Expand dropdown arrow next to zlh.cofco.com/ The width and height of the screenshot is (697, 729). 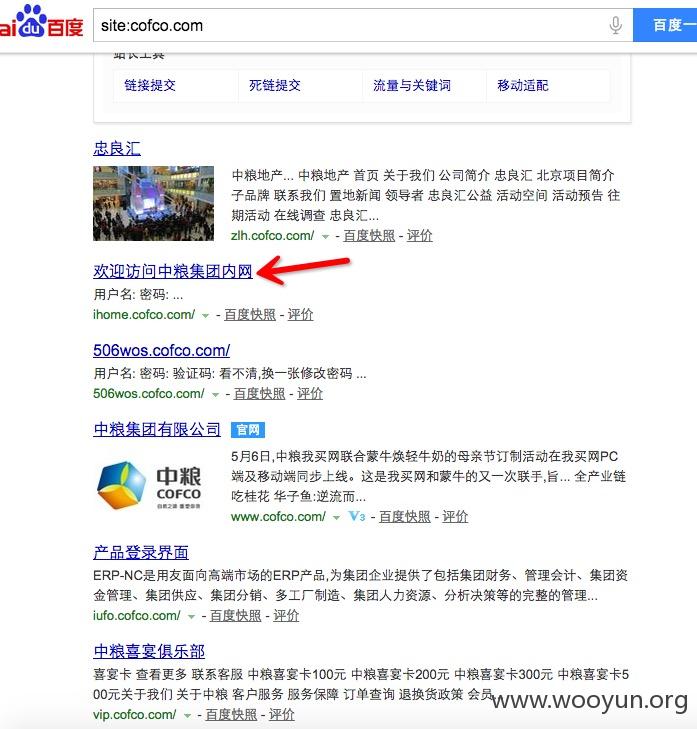[325, 237]
